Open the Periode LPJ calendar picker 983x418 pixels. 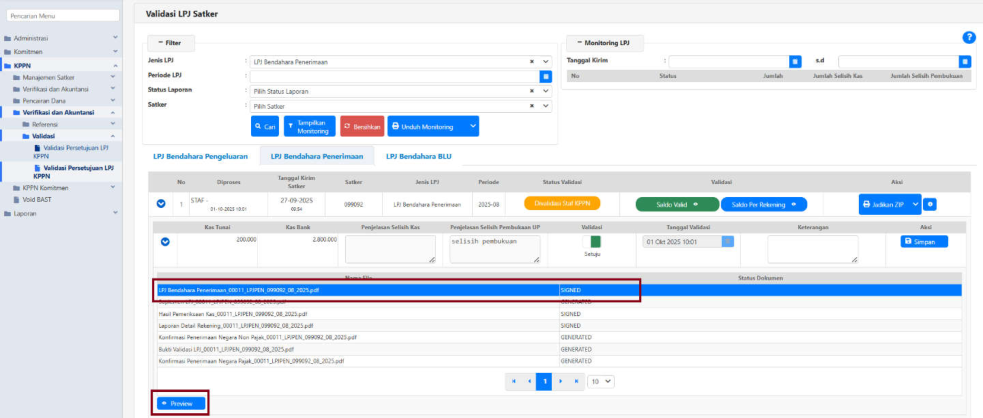pyautogui.click(x=546, y=76)
